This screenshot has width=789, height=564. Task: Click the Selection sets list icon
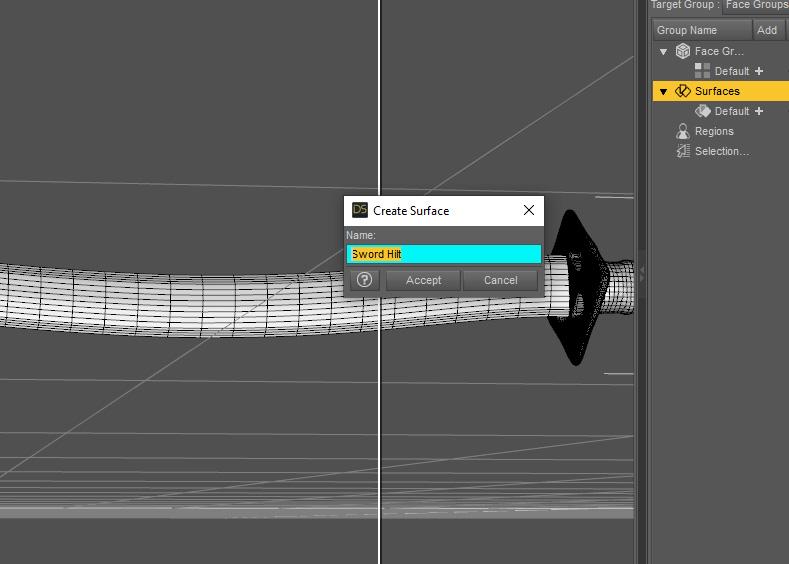click(x=683, y=151)
